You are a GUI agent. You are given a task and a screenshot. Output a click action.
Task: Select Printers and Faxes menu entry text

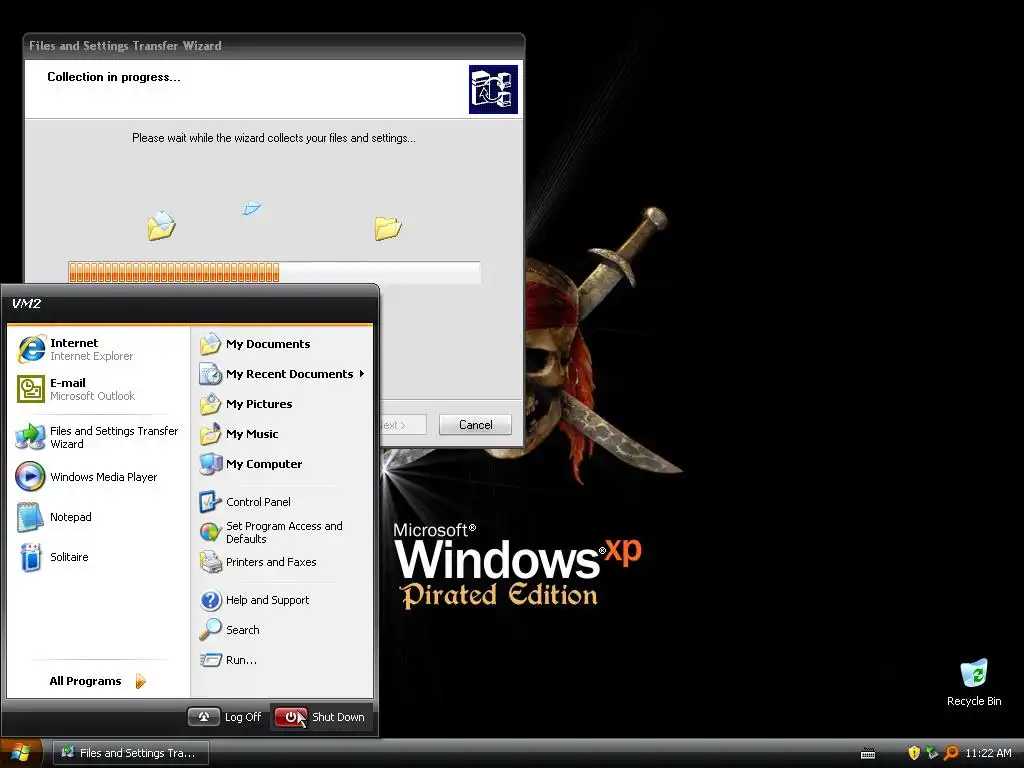pyautogui.click(x=271, y=562)
